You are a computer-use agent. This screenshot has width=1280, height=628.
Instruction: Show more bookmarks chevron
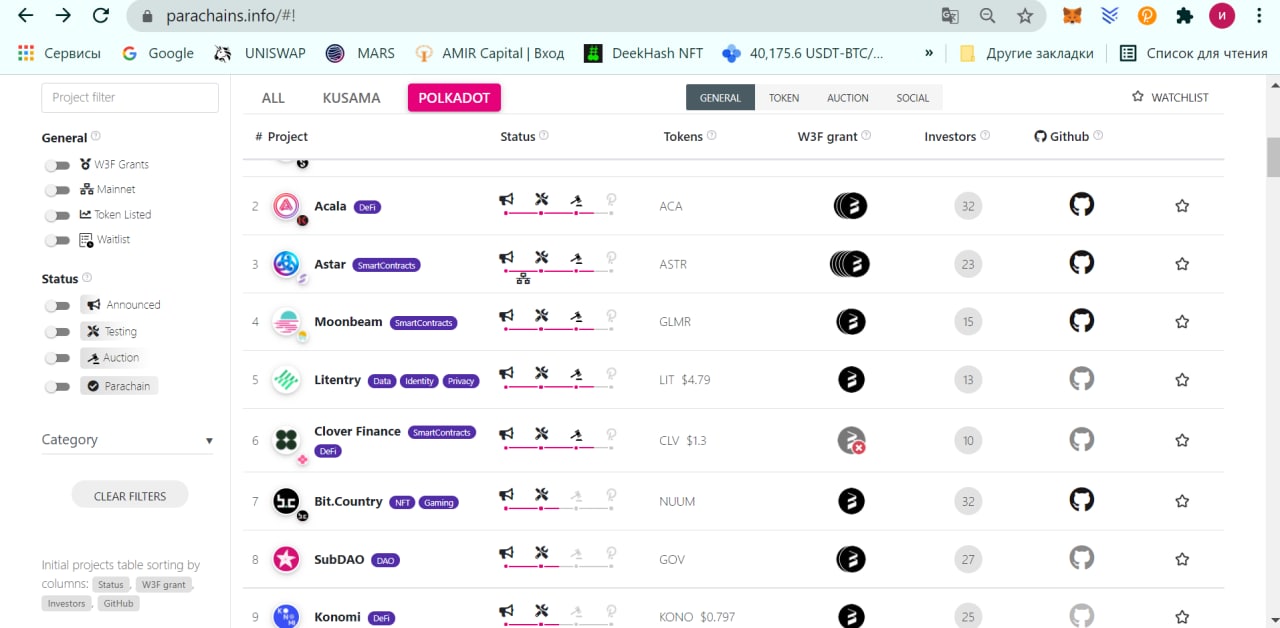[929, 53]
